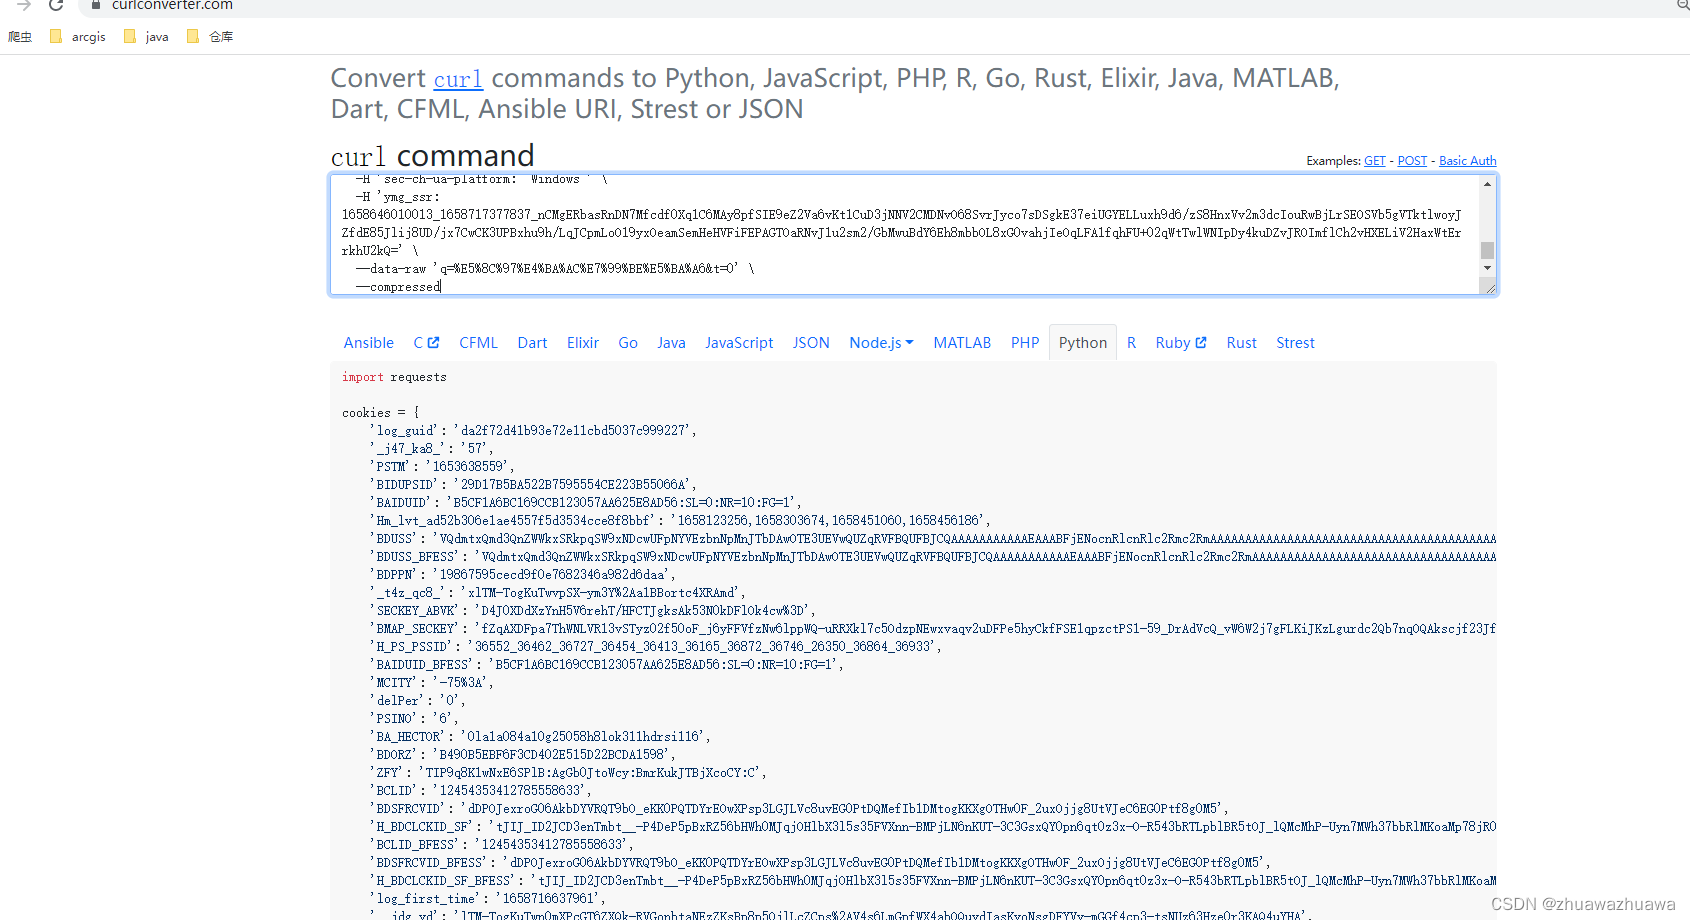Screen dimensions: 1690x920
Task: Switch to the JSON tab
Action: click(811, 343)
